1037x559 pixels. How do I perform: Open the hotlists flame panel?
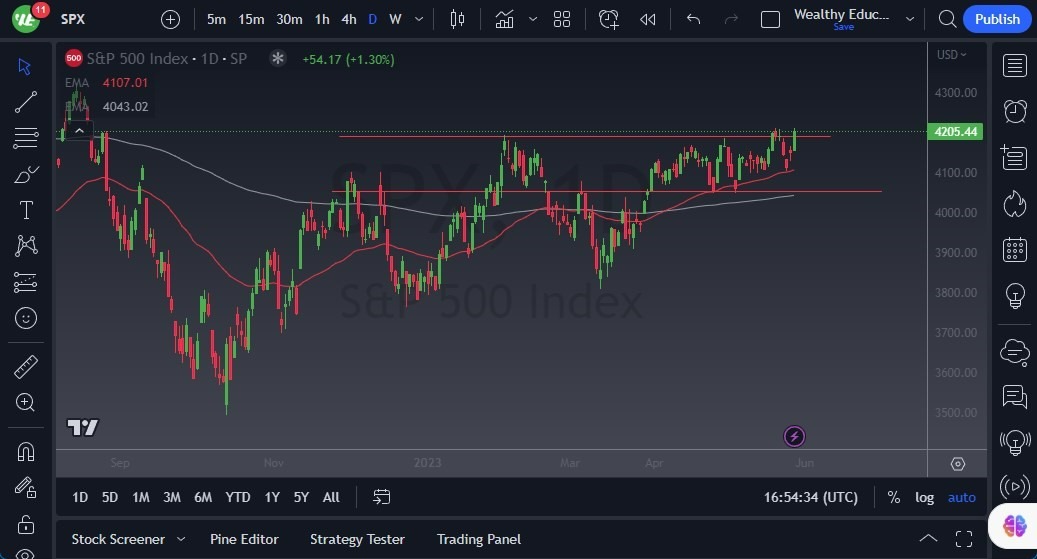1015,204
